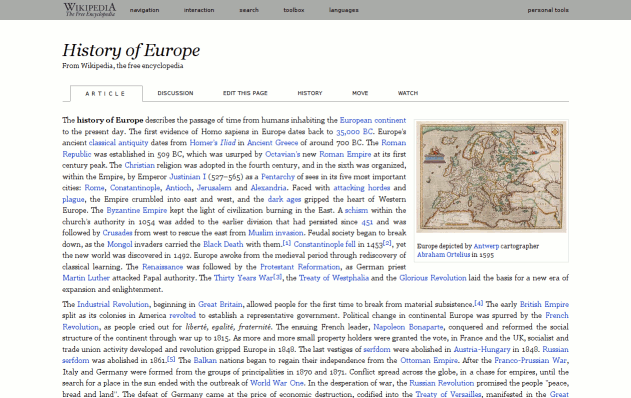Jump to footnote reference [2]
The height and width of the screenshot is (398, 631).
(387, 243)
